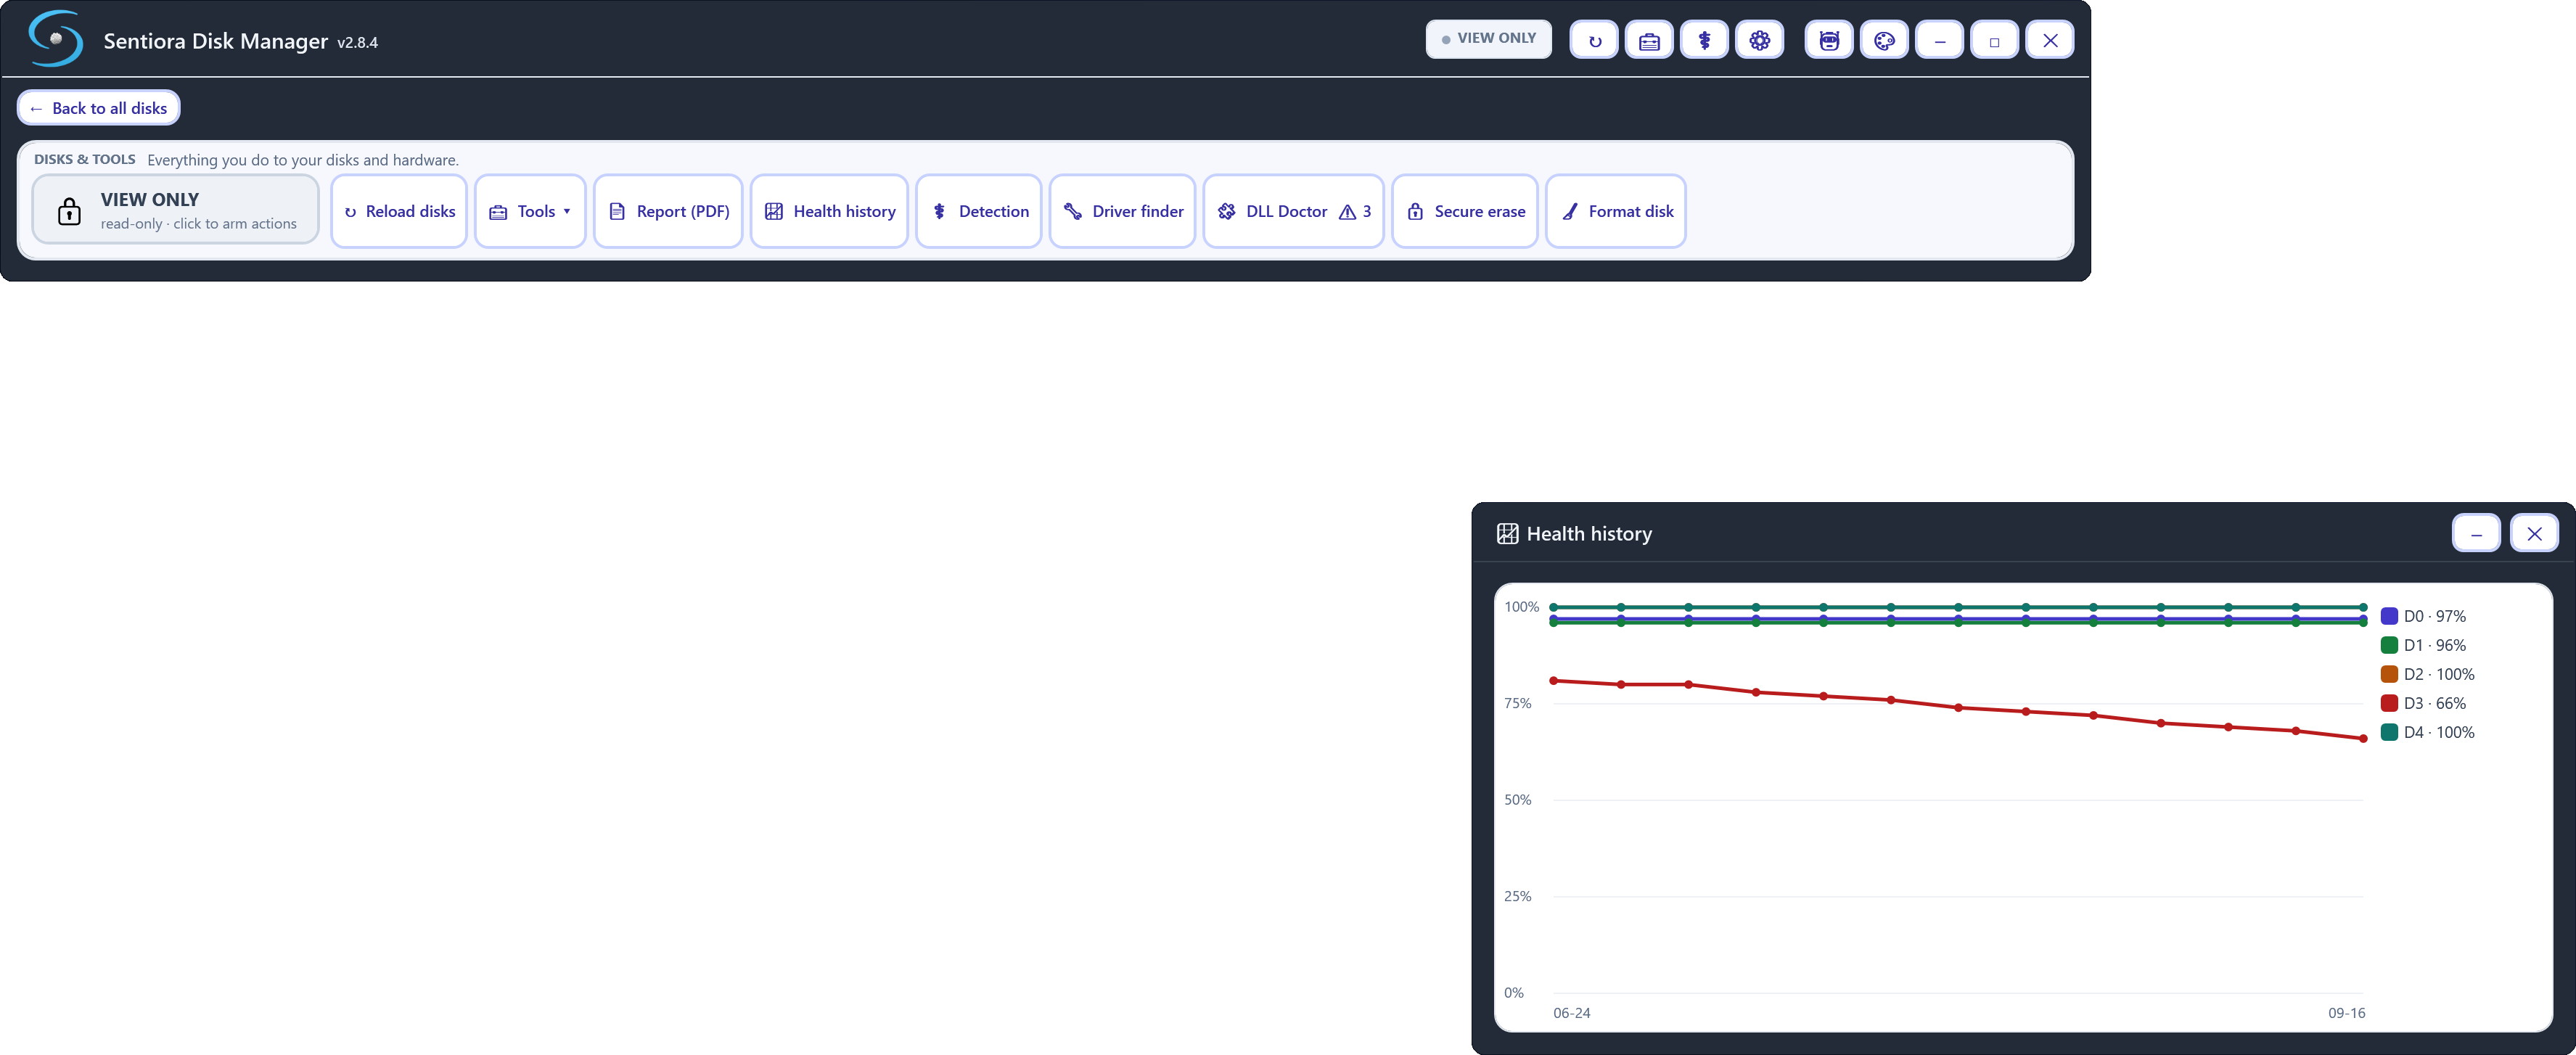Viewport: 2576px width, 1055px height.
Task: Choose Format disk
Action: [x=1616, y=211]
